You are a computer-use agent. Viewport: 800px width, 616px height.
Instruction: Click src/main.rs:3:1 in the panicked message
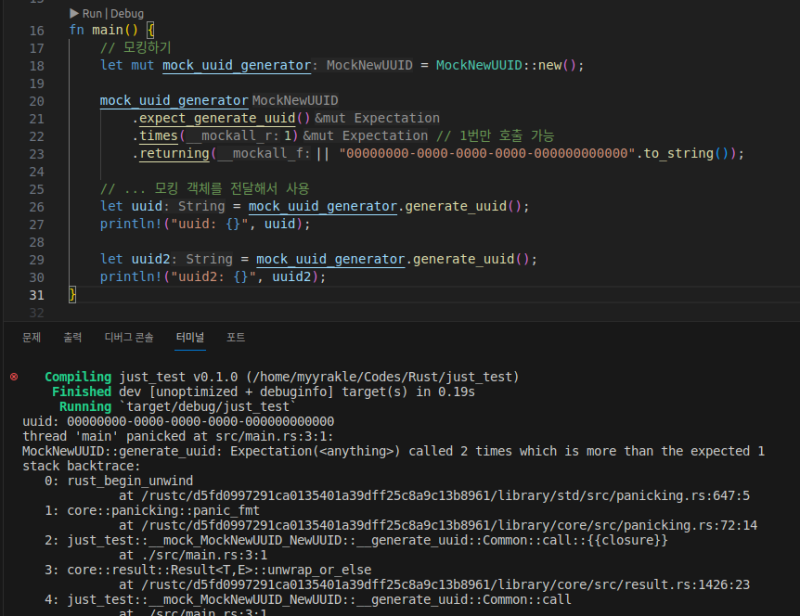270,436
